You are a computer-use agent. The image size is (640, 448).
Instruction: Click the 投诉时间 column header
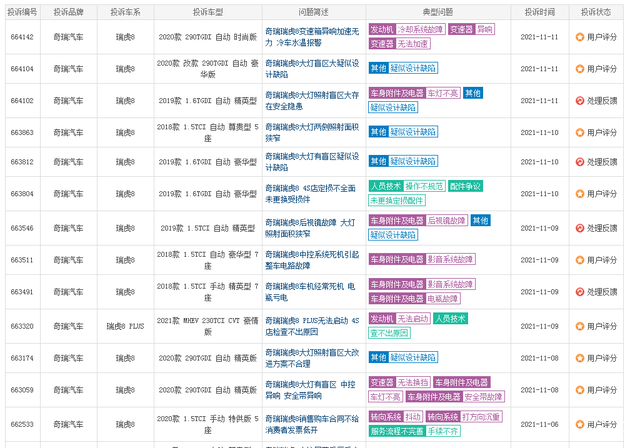pos(540,10)
